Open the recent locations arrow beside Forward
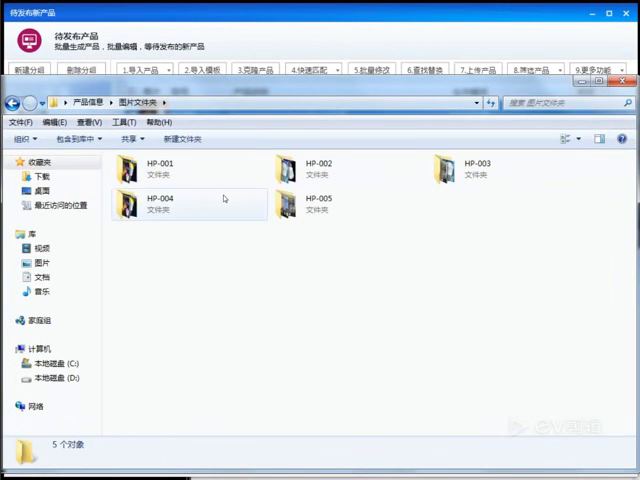 tap(42, 104)
